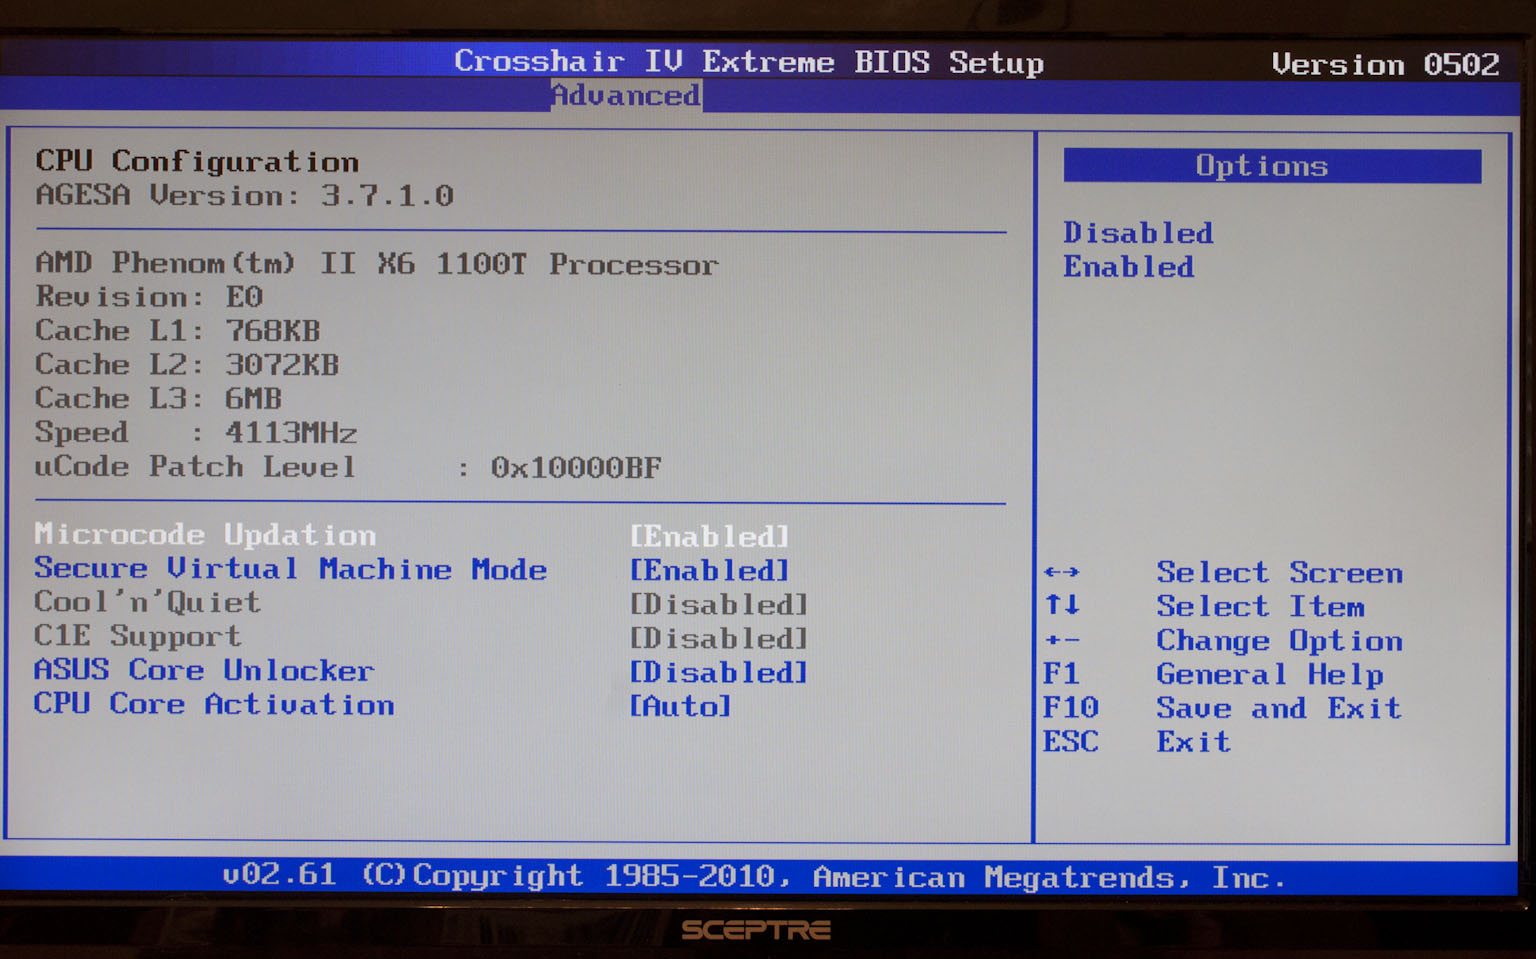Click Version 0502 text
1536x959 pixels.
[1386, 65]
